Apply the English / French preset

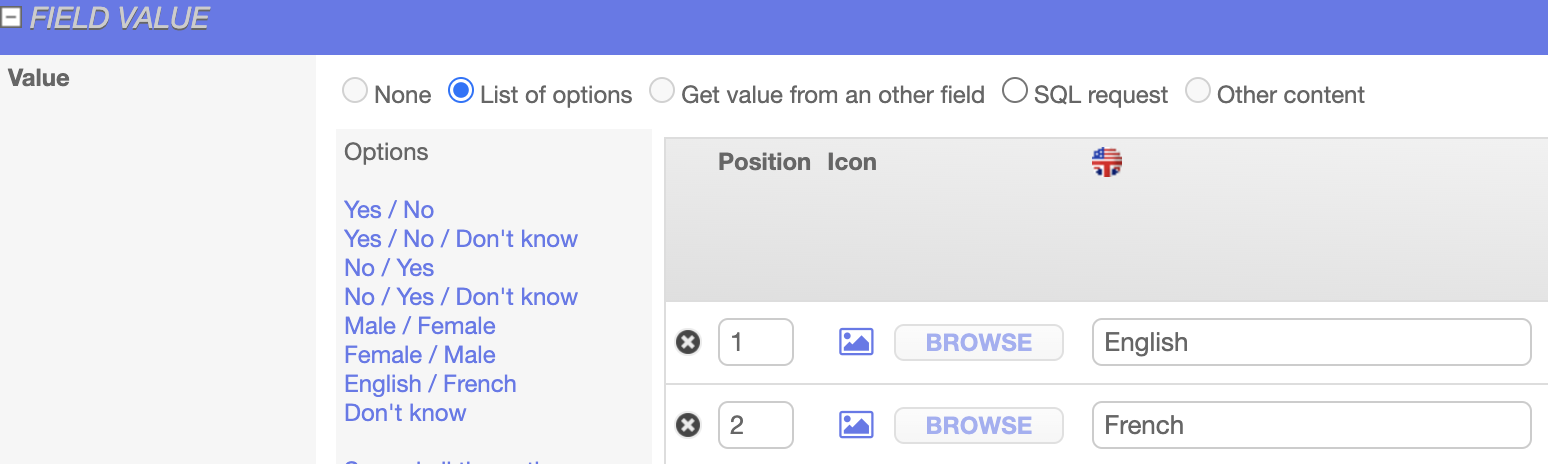(x=430, y=384)
